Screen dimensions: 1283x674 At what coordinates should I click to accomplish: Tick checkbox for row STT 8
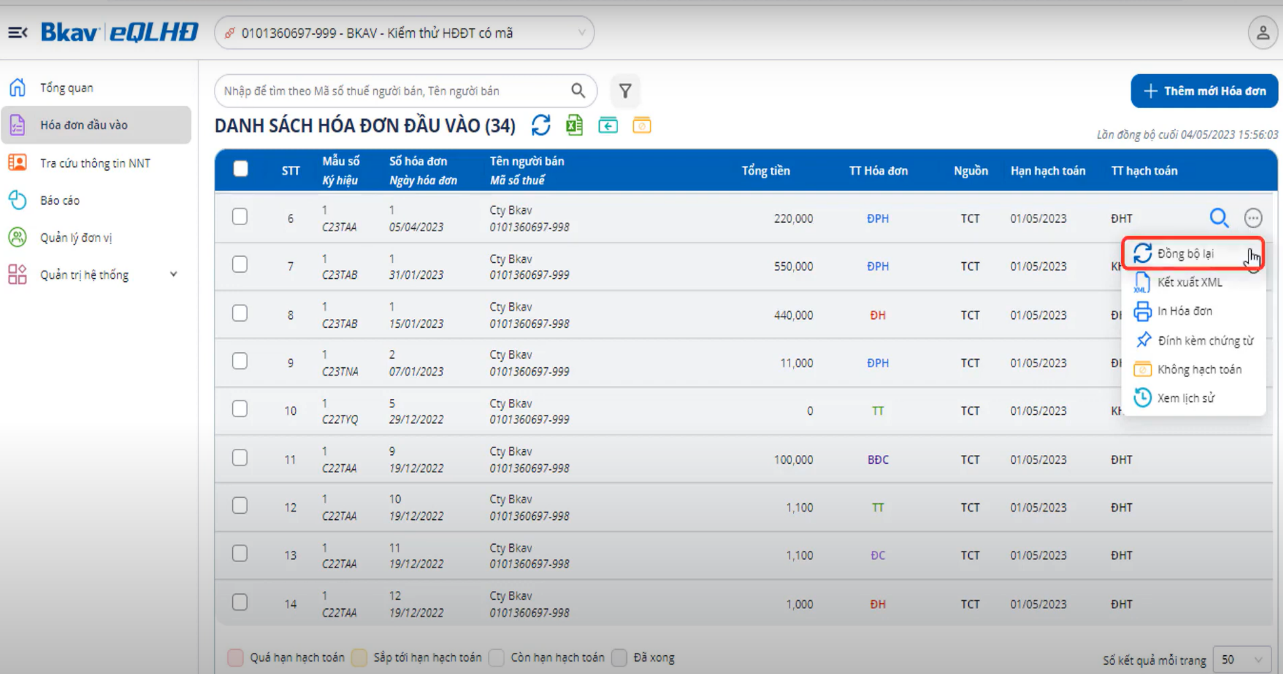tap(240, 313)
